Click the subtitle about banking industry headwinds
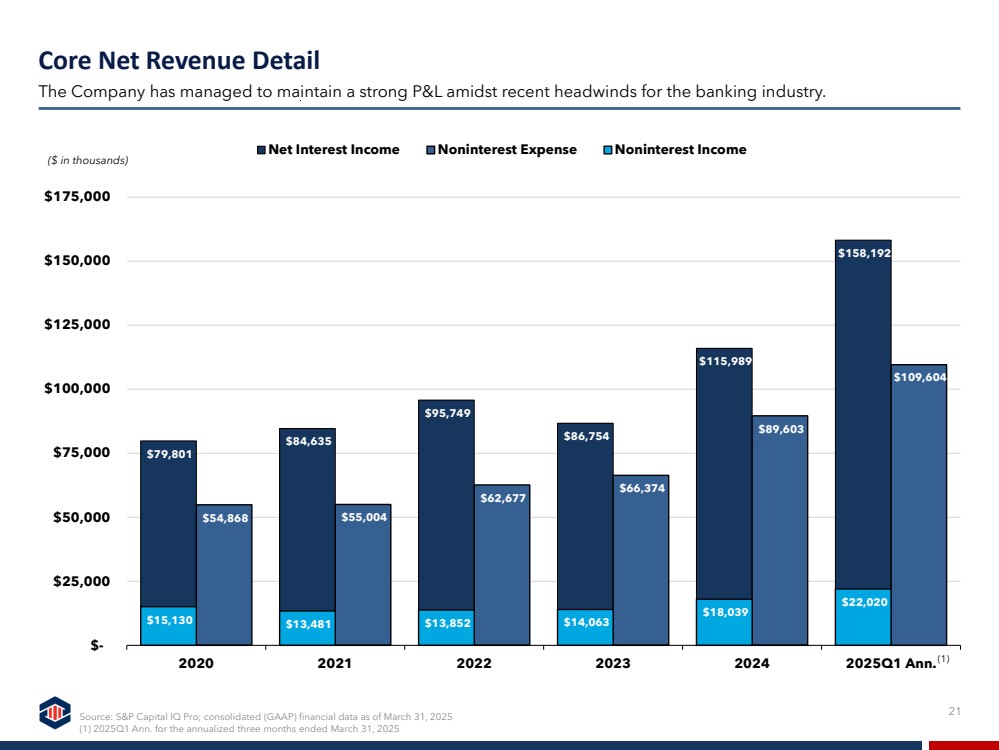Screen dimensions: 999x750 pos(432,92)
